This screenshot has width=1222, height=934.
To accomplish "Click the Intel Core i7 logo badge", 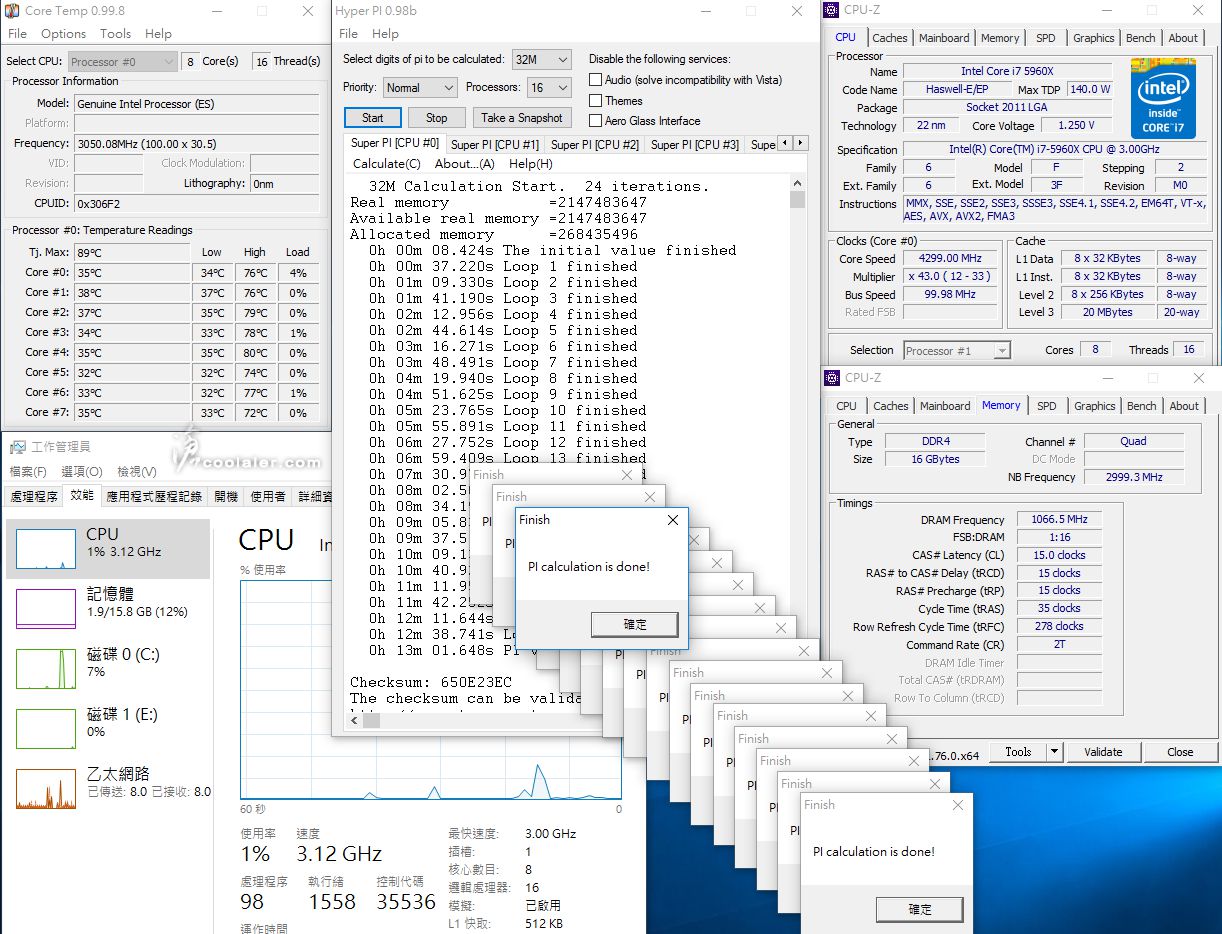I will (x=1163, y=98).
